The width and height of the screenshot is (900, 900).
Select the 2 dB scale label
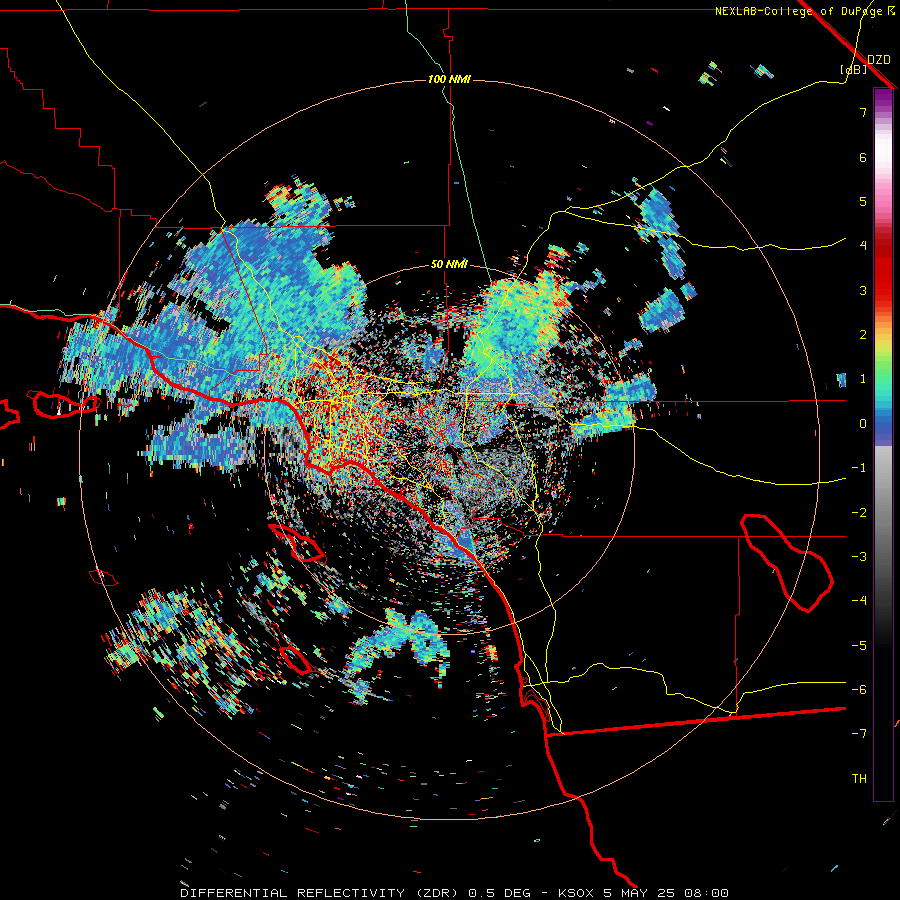(x=863, y=335)
